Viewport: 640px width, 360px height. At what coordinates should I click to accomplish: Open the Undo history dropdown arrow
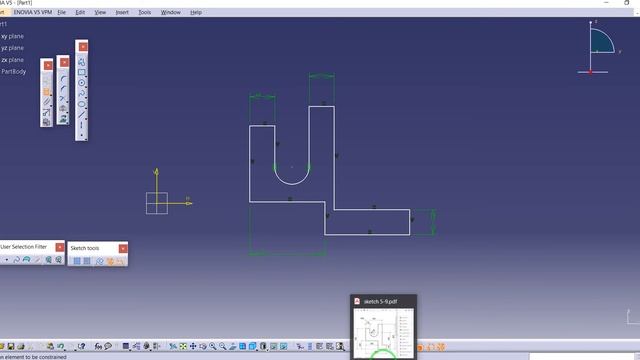click(x=64, y=350)
